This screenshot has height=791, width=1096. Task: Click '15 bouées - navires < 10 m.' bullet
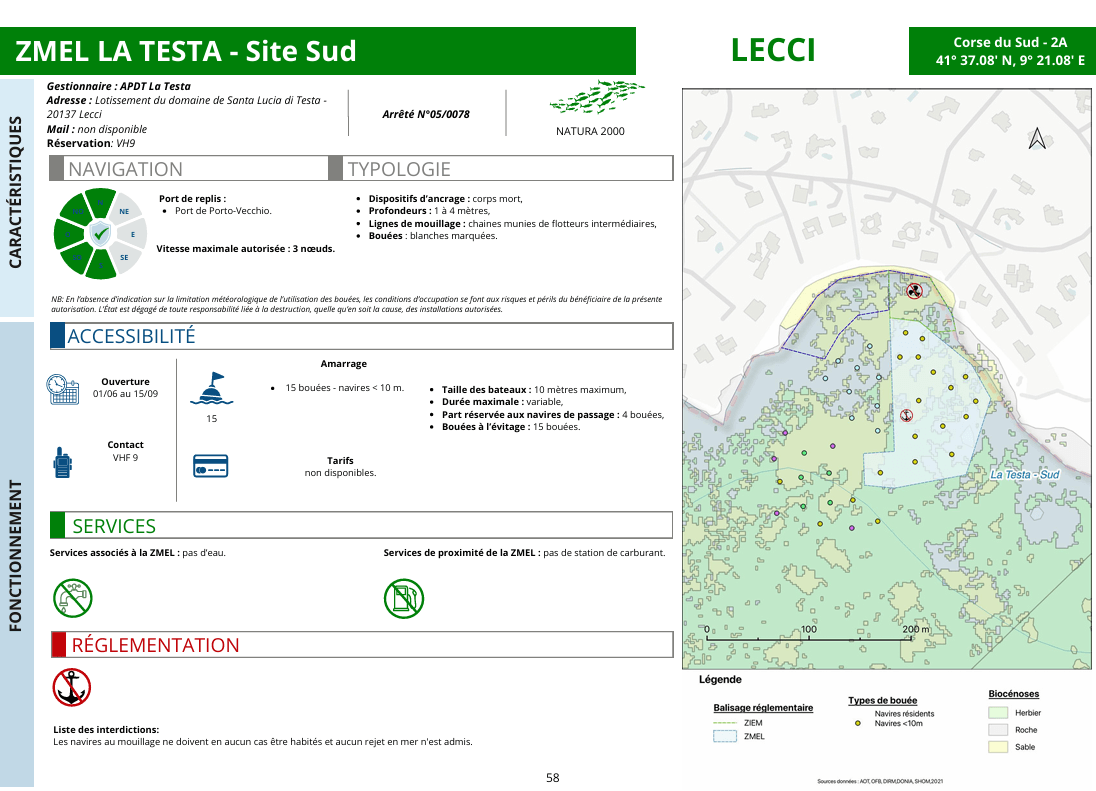click(345, 388)
